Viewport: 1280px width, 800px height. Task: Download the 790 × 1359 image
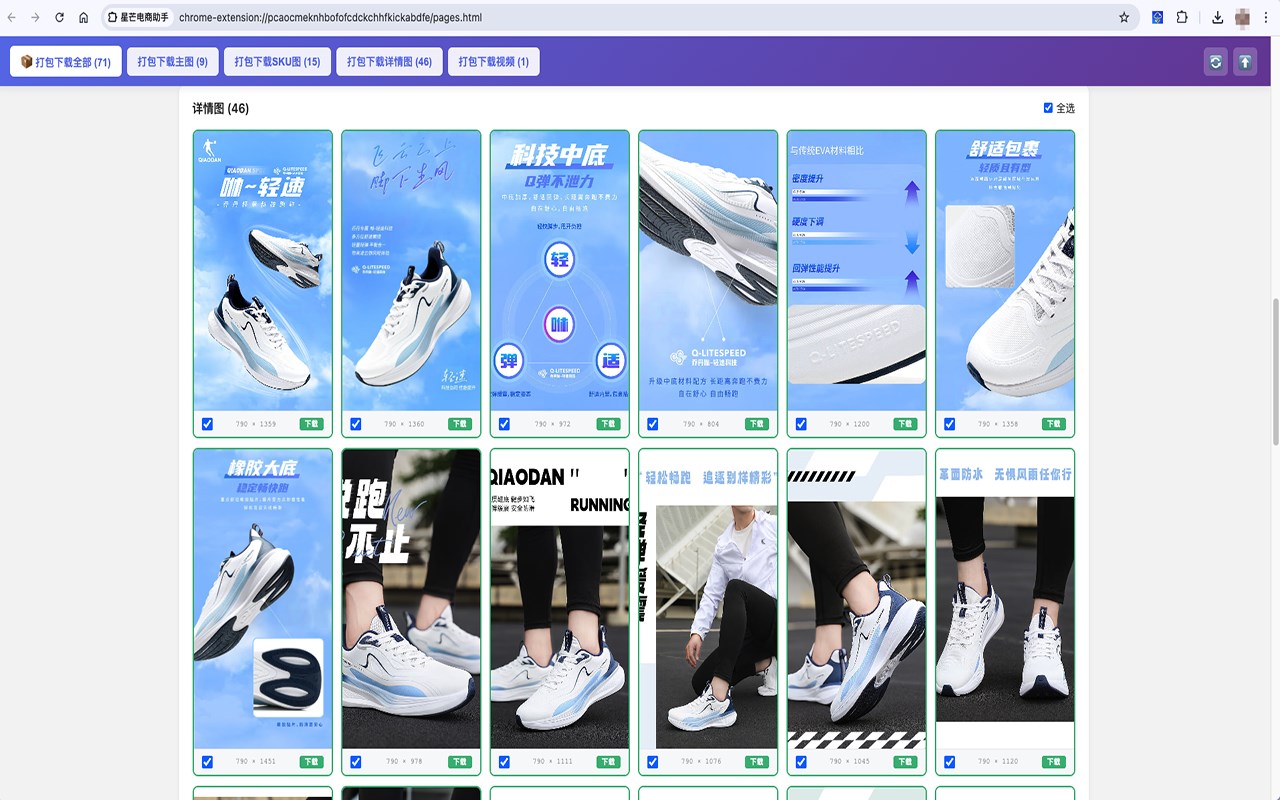(x=311, y=424)
